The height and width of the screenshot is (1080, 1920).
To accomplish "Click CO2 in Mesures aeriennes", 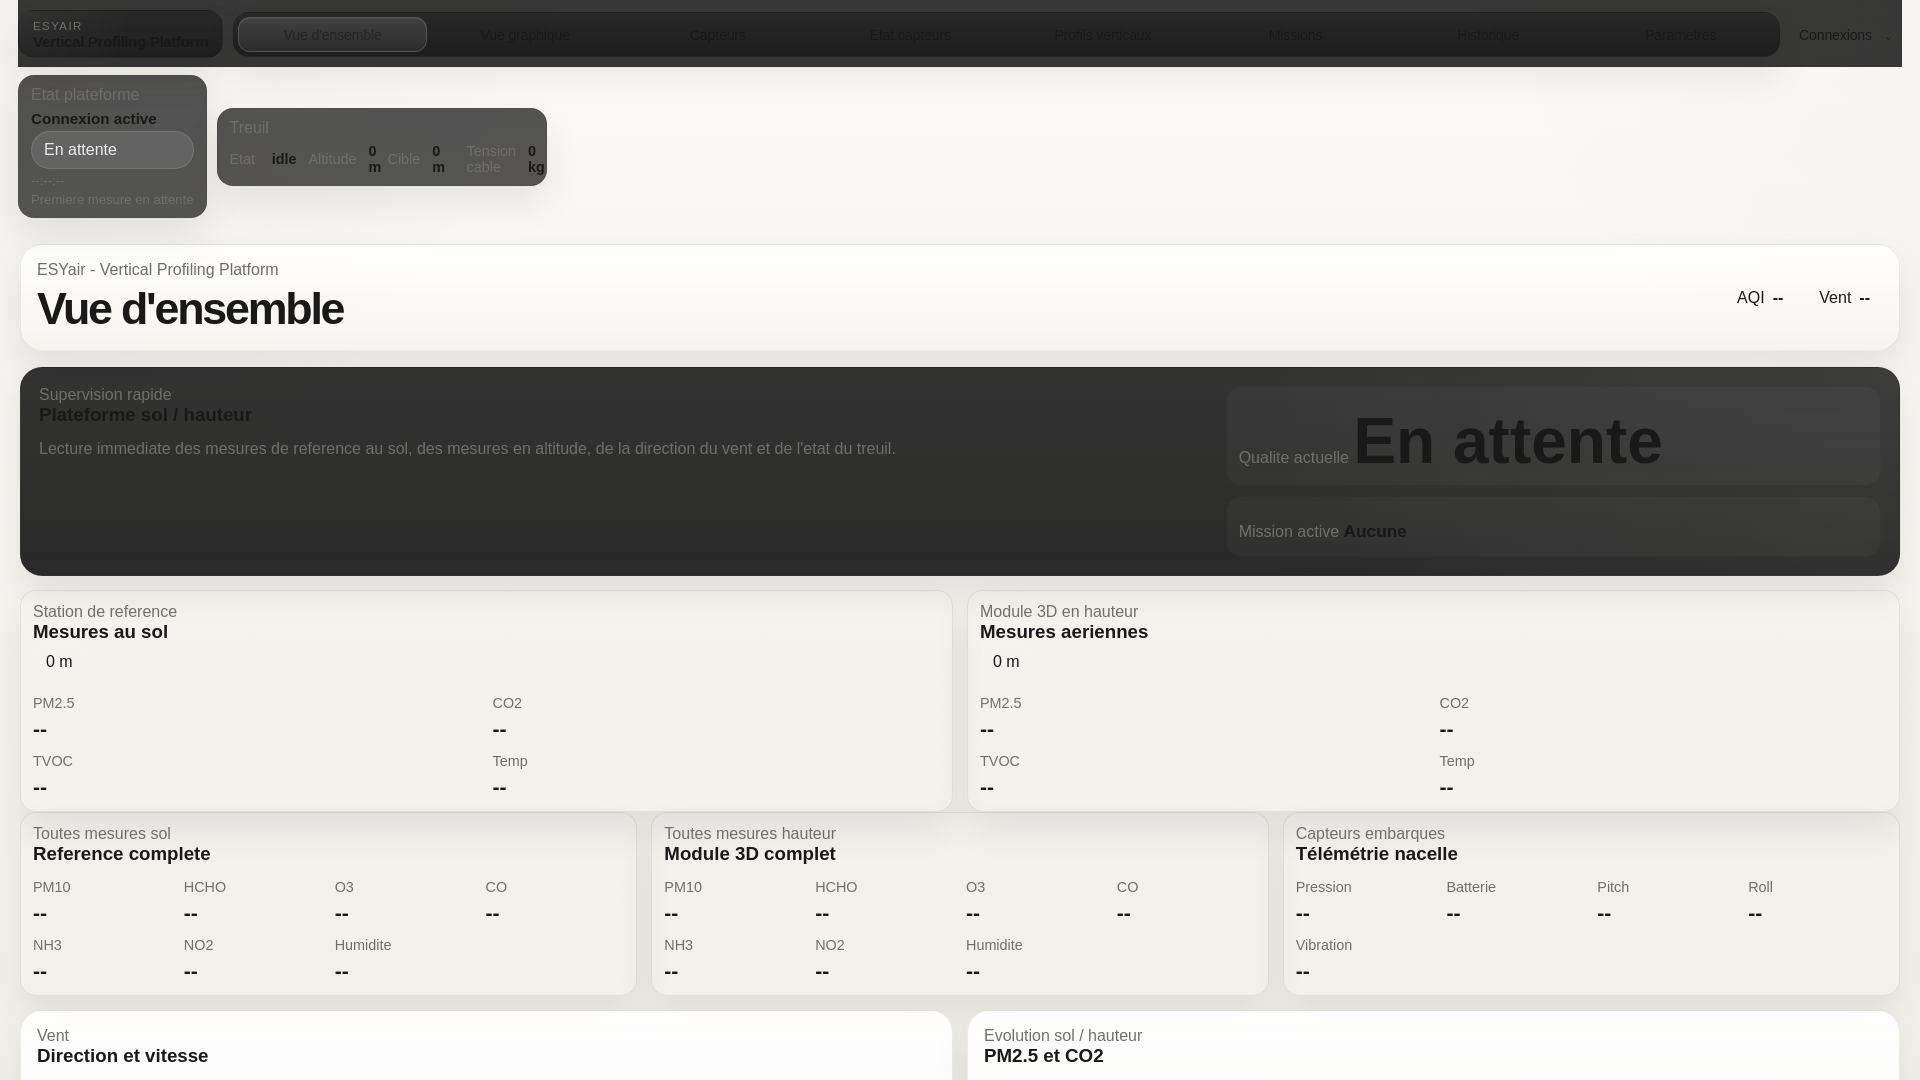I will coord(1454,703).
